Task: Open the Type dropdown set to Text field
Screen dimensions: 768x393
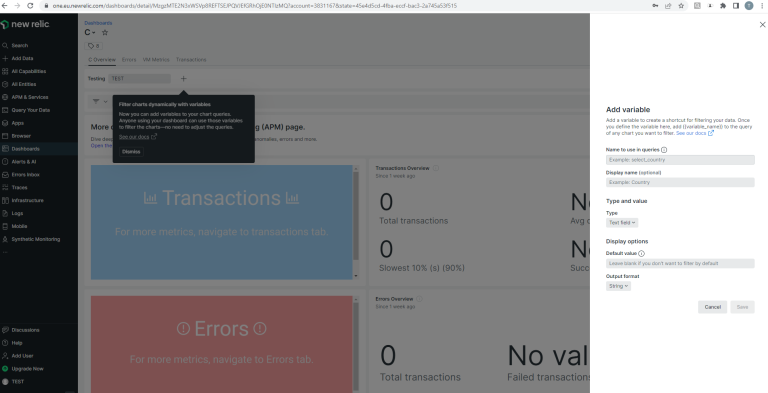Action: click(622, 222)
